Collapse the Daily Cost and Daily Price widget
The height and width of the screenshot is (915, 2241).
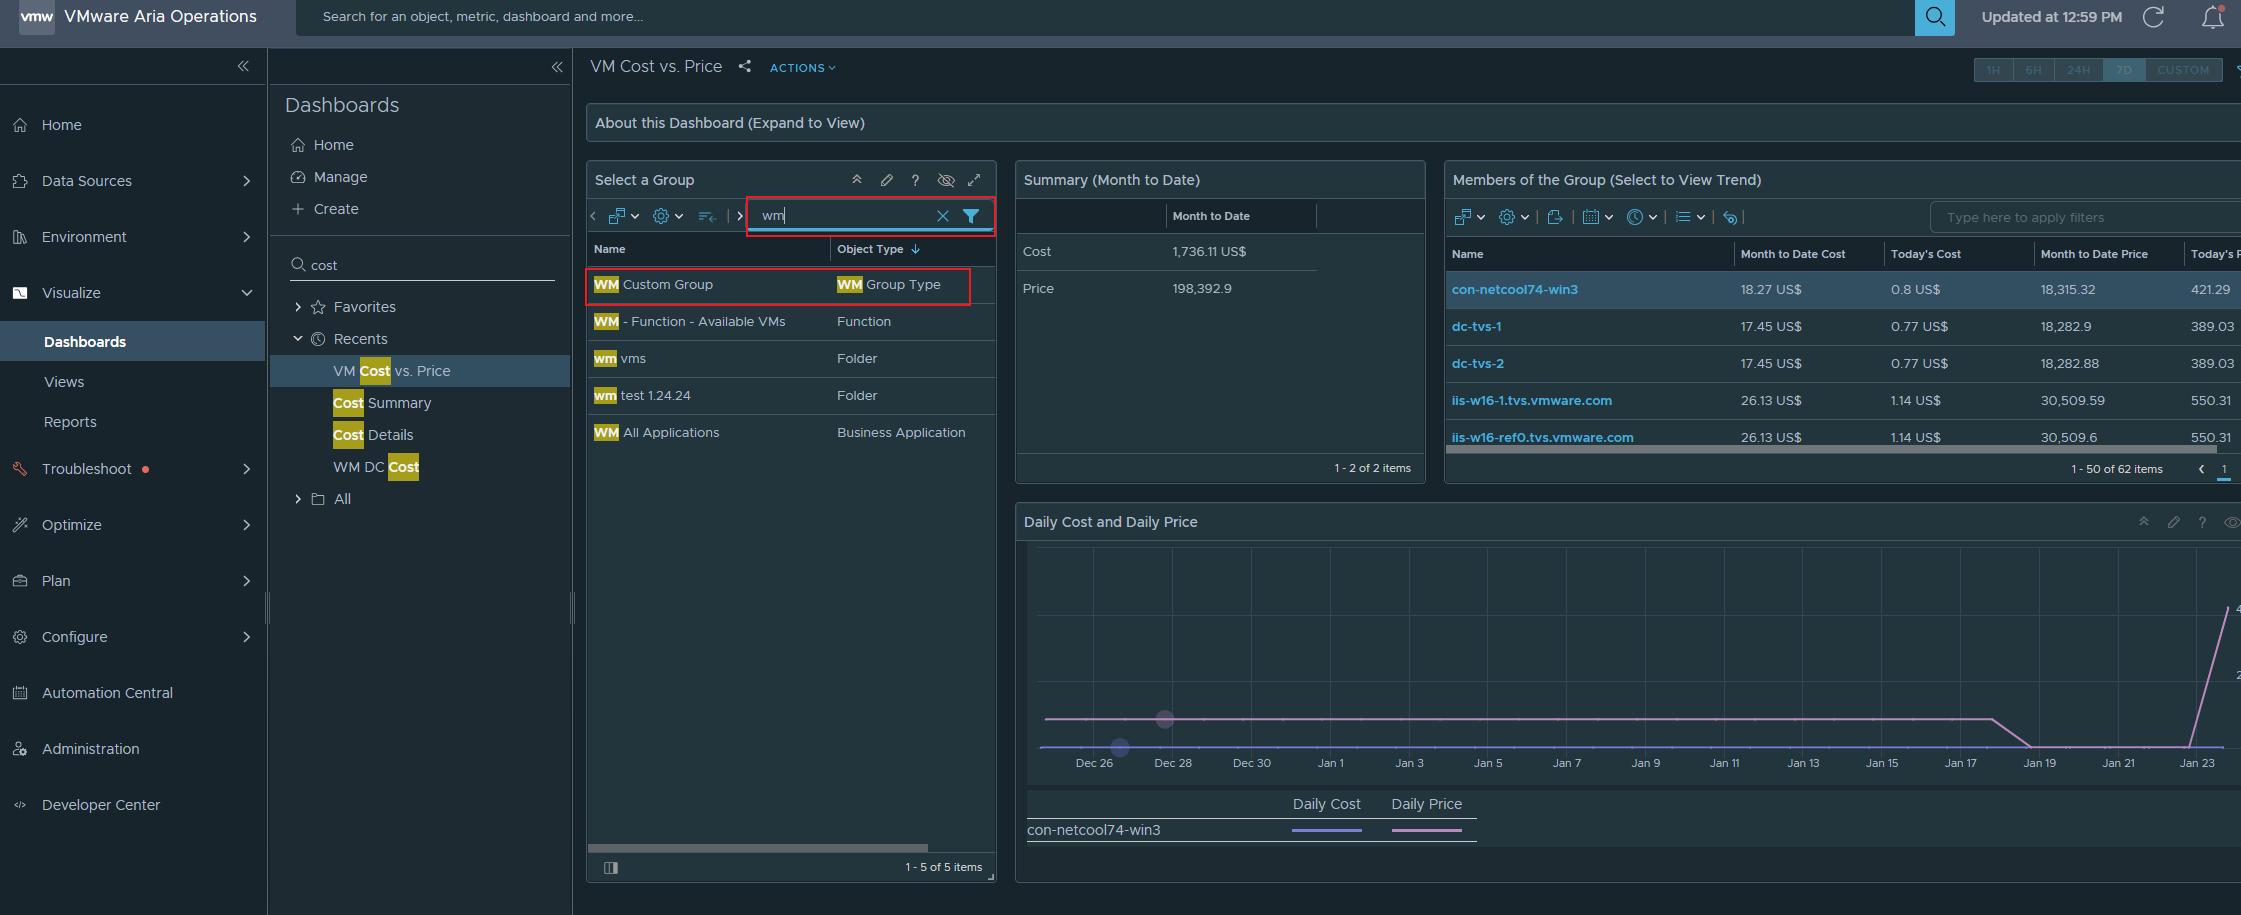(x=2144, y=522)
